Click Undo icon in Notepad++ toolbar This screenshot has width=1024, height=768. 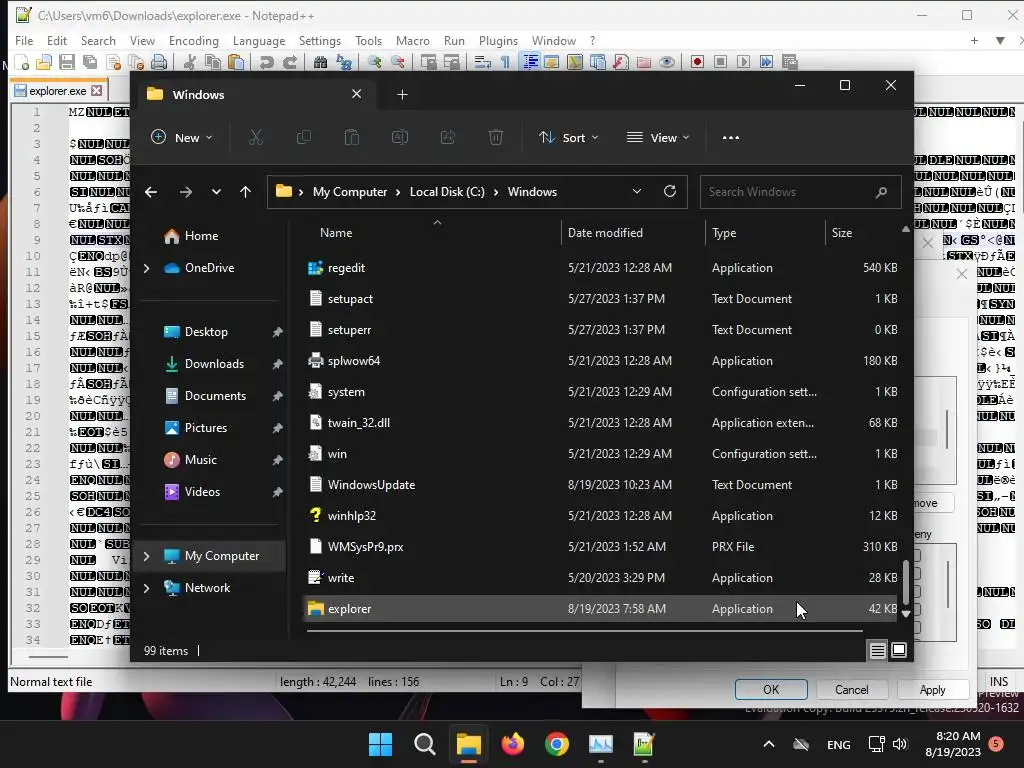[266, 62]
